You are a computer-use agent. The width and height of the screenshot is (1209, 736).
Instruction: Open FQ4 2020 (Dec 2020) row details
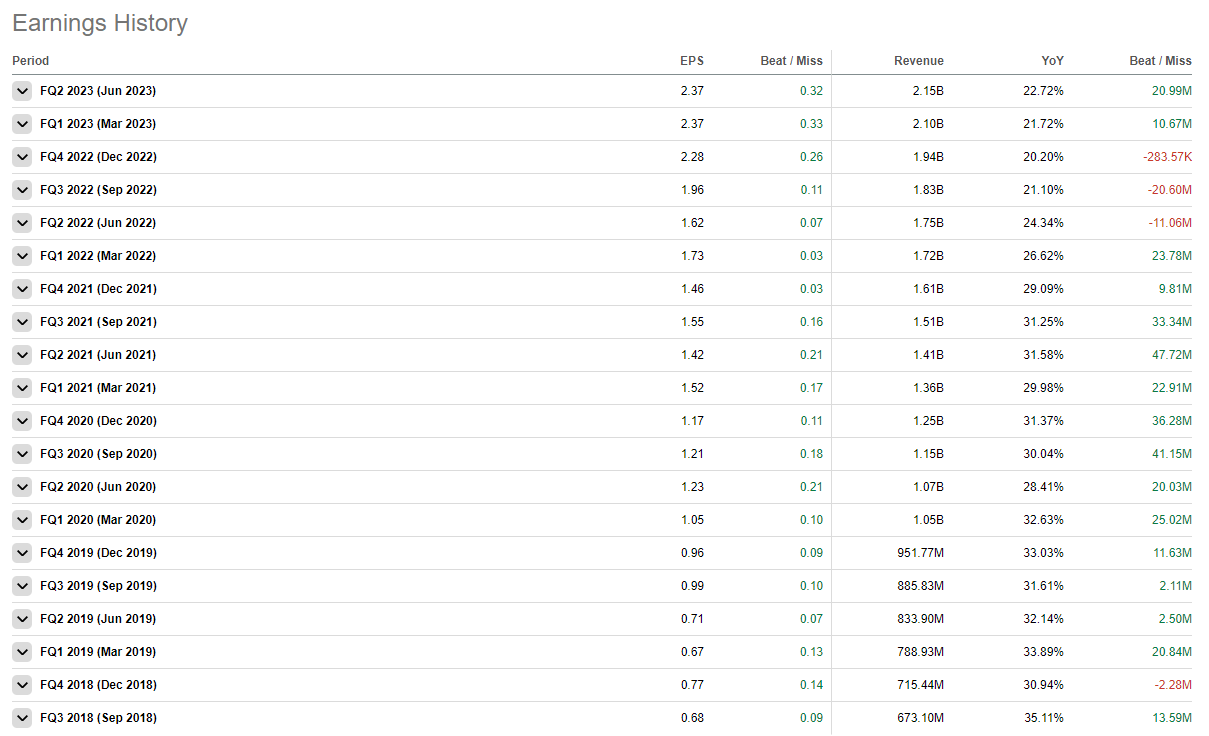[x=22, y=421]
